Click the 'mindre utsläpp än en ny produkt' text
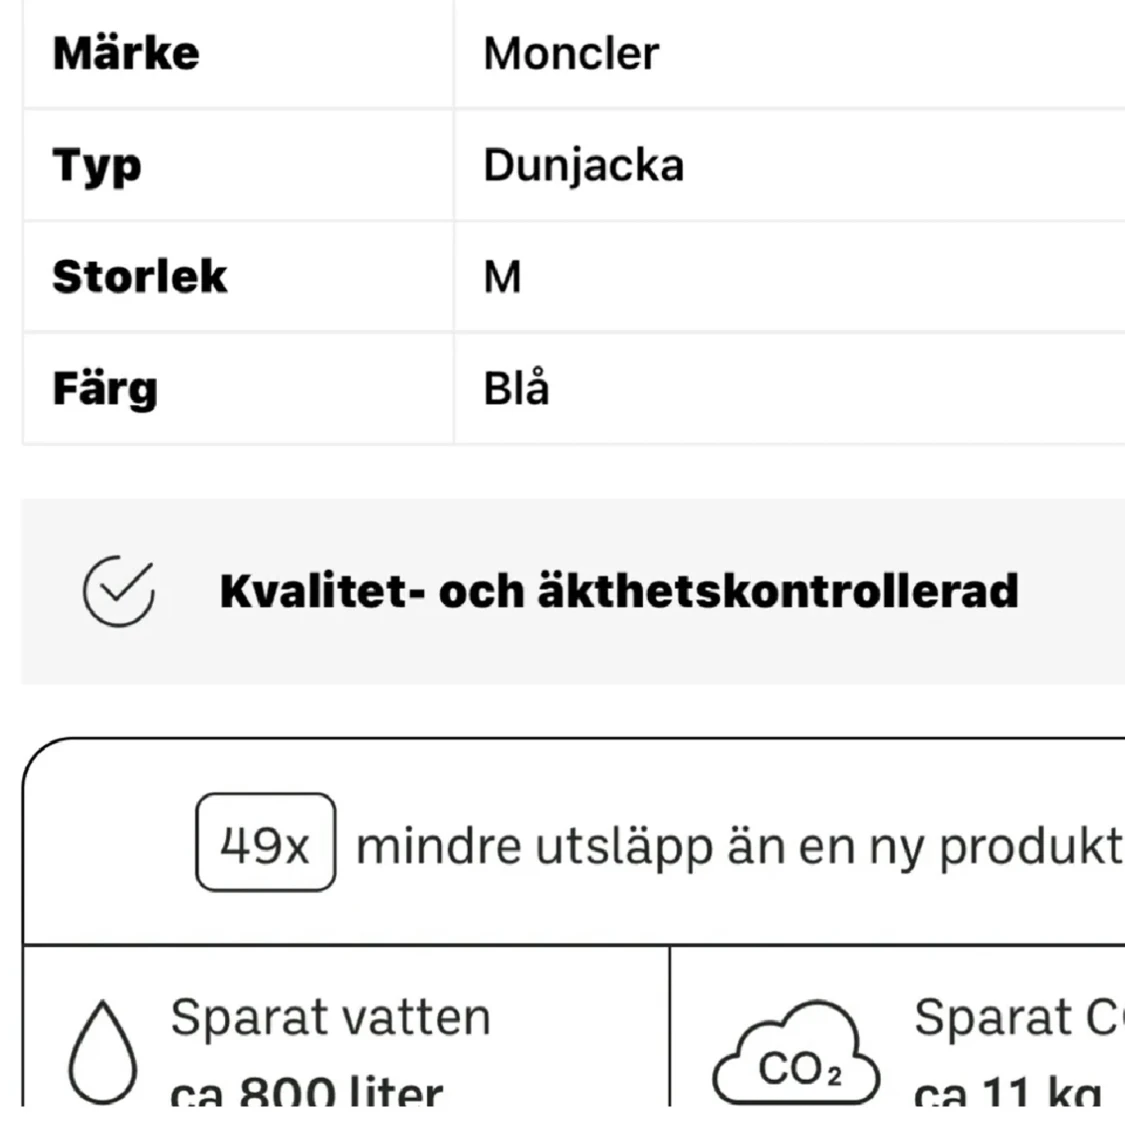The width and height of the screenshot is (1125, 1125). (x=739, y=847)
